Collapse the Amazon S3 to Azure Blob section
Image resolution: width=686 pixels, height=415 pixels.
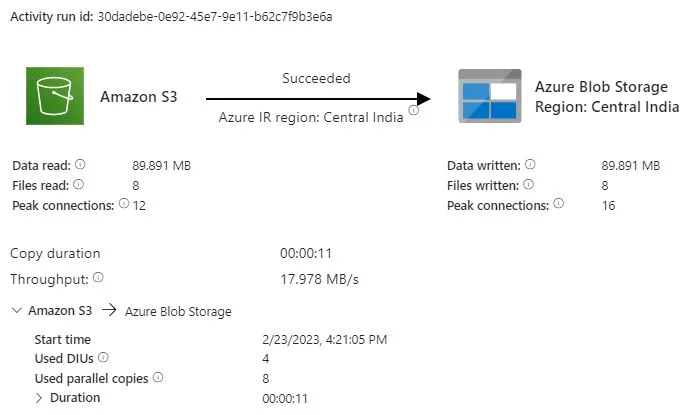pyautogui.click(x=17, y=310)
